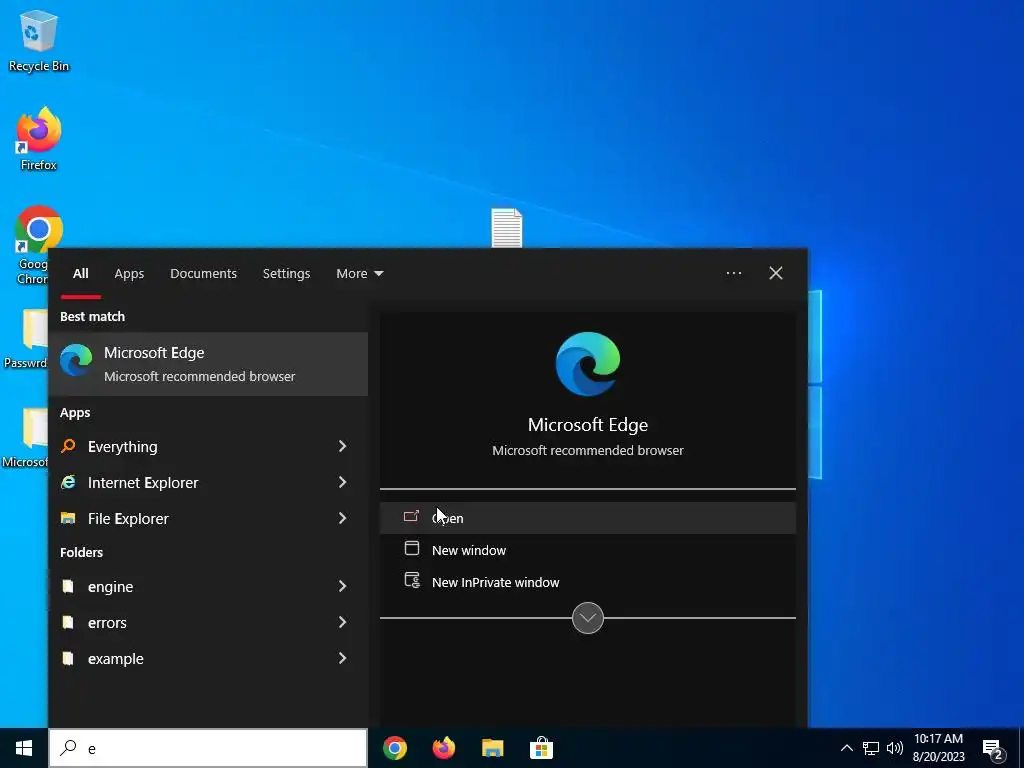This screenshot has height=768, width=1024.
Task: Select the Everything app result
Action: click(208, 446)
